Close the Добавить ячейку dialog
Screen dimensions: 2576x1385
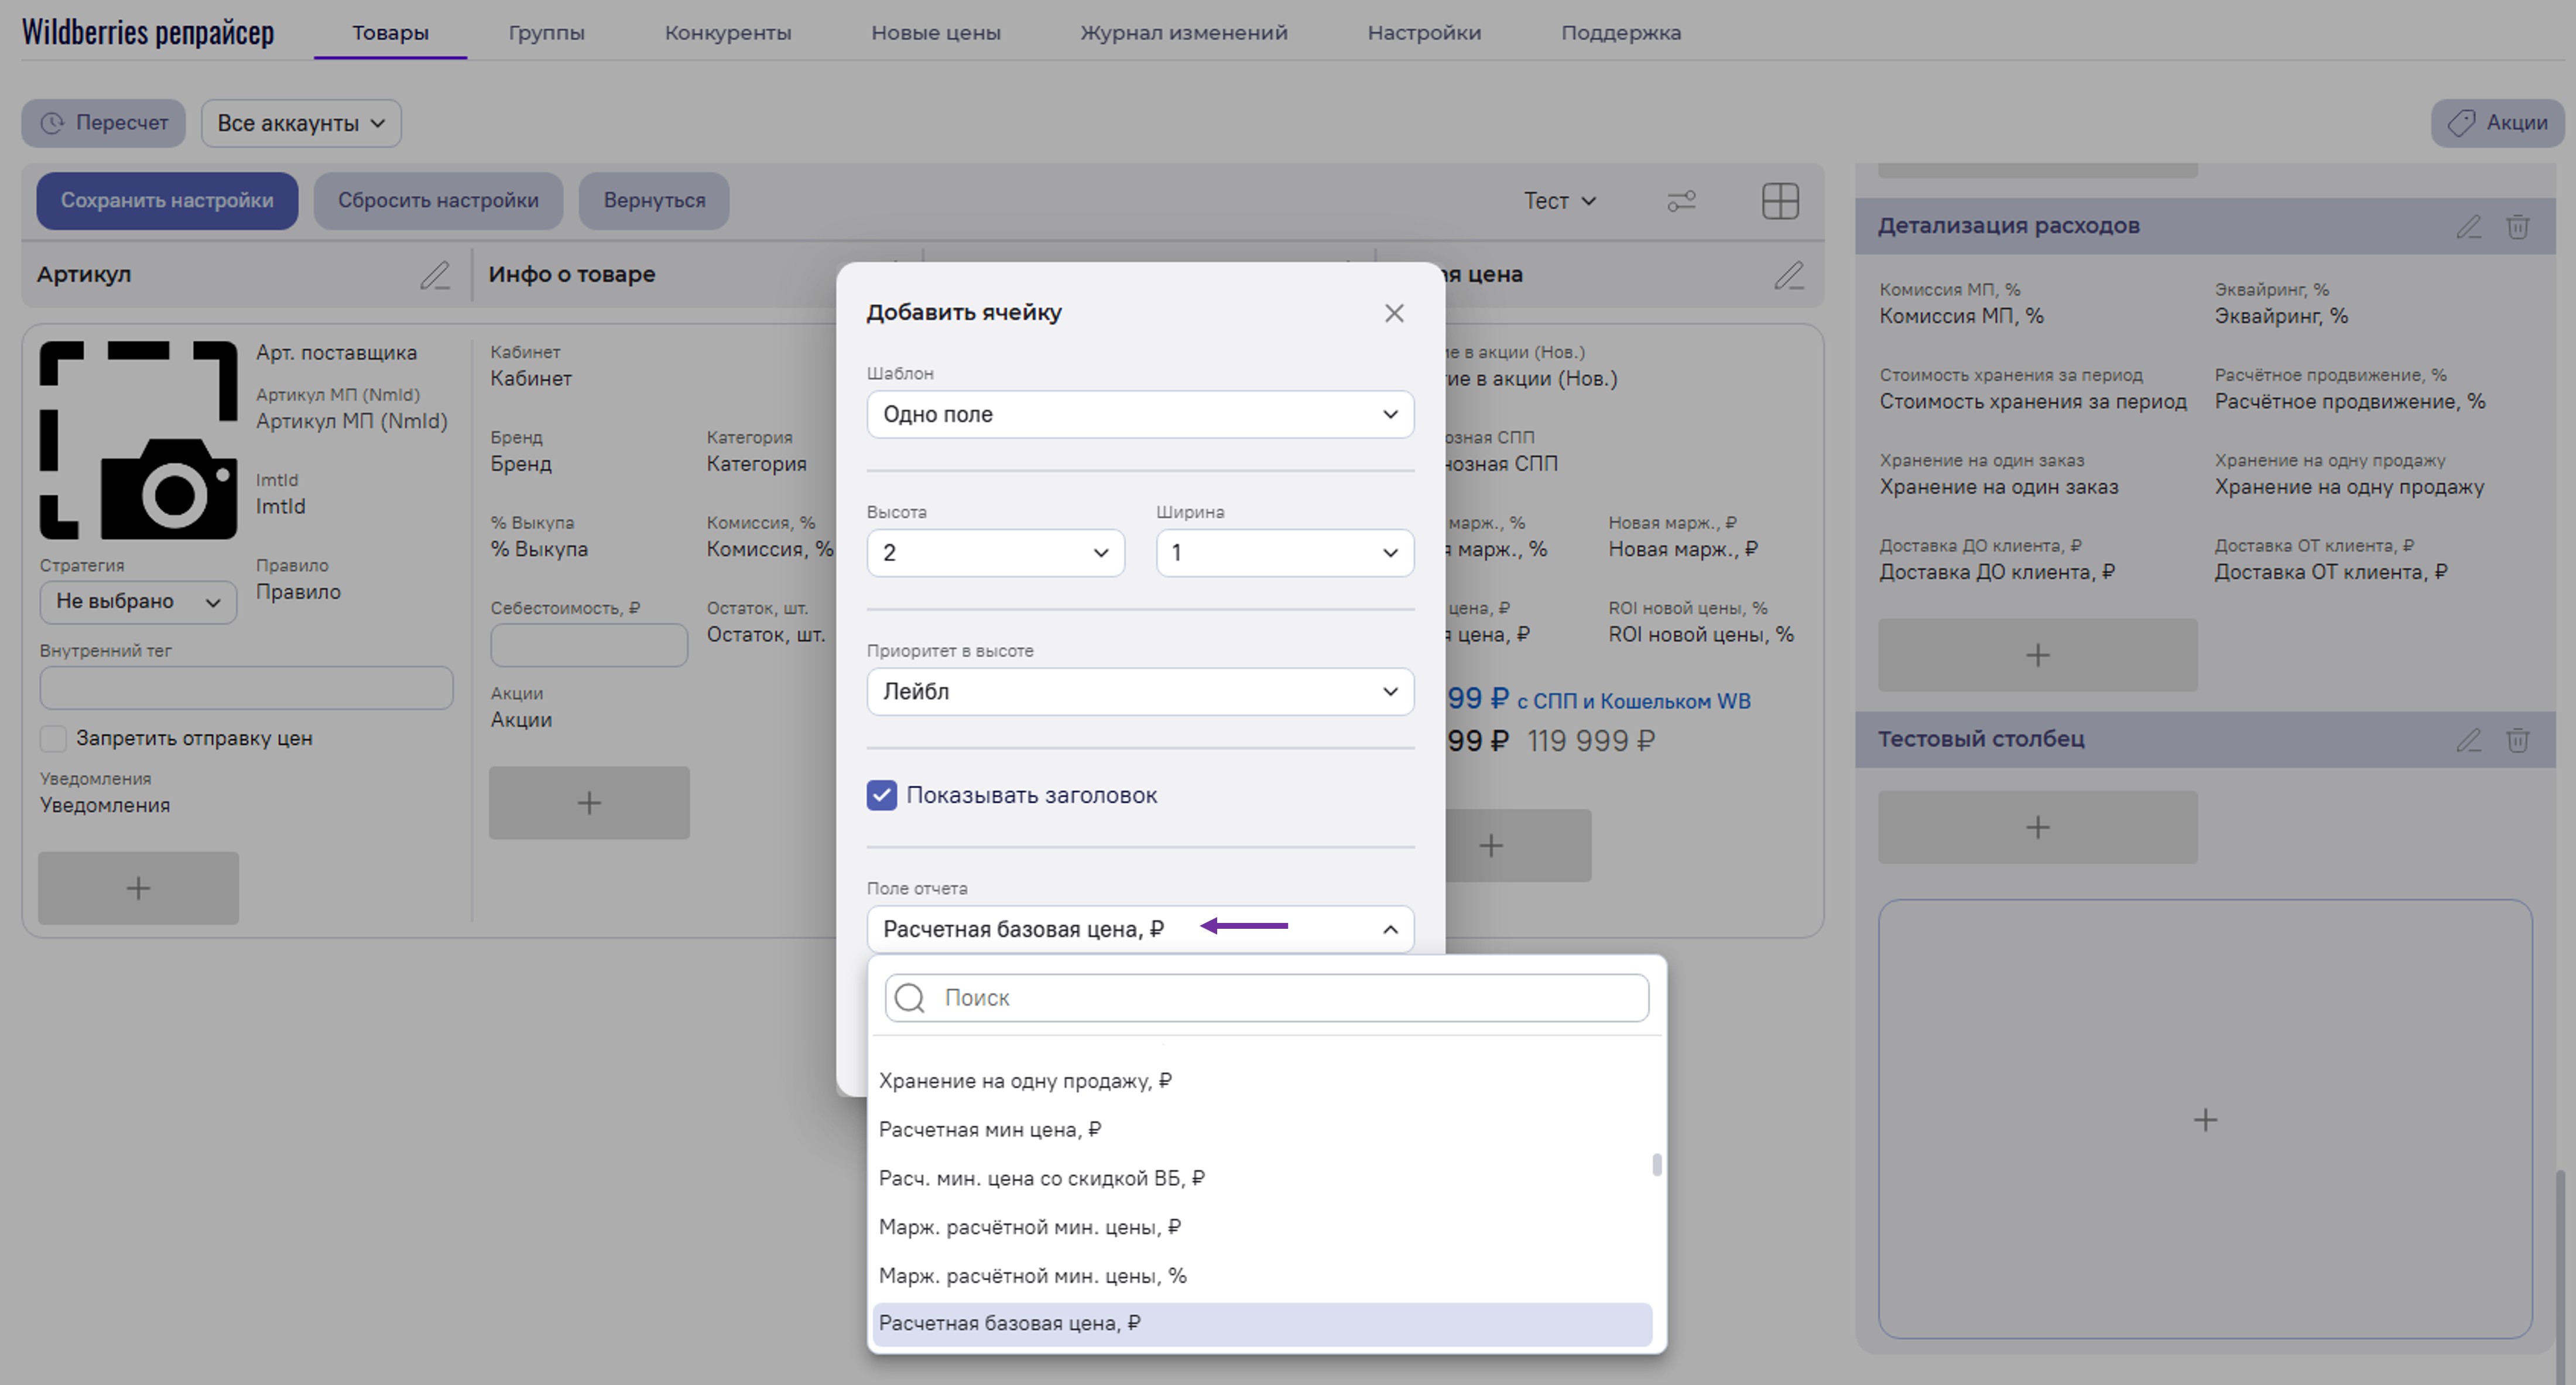[1394, 313]
